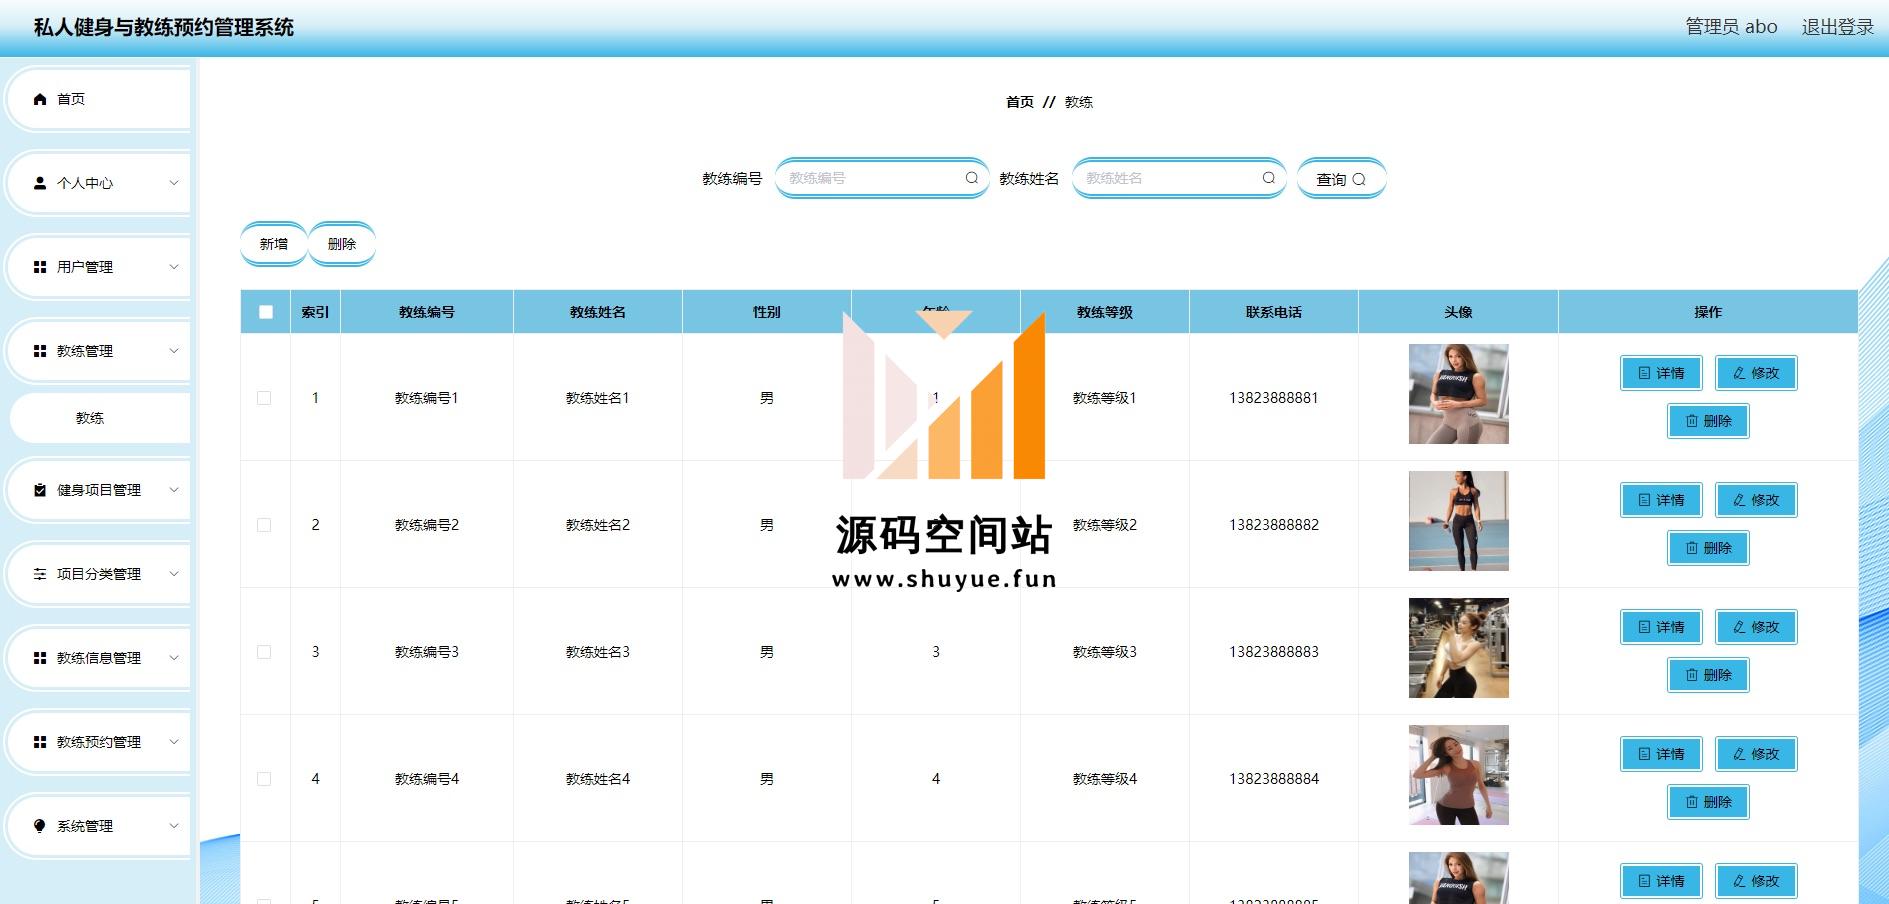The height and width of the screenshot is (904, 1889).
Task: Click the edit pencil icon in row 教练编号2
Action: point(1739,500)
